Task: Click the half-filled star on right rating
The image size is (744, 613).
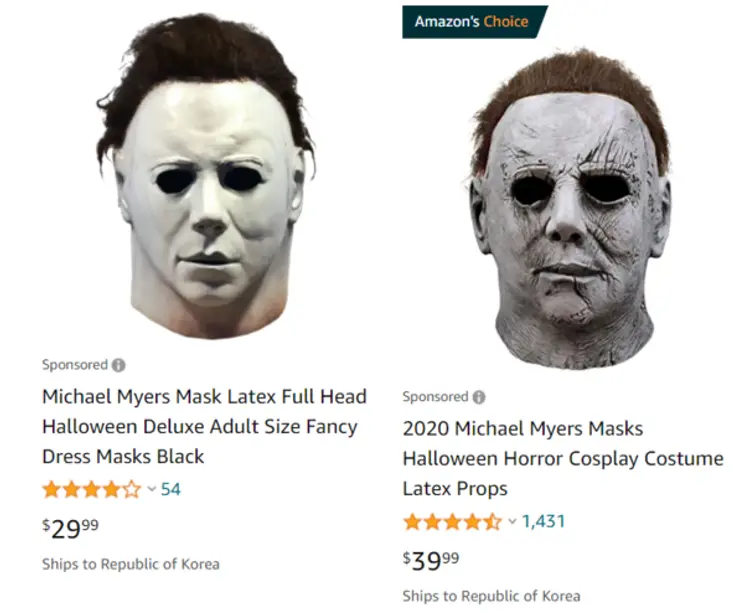Action: pos(493,521)
